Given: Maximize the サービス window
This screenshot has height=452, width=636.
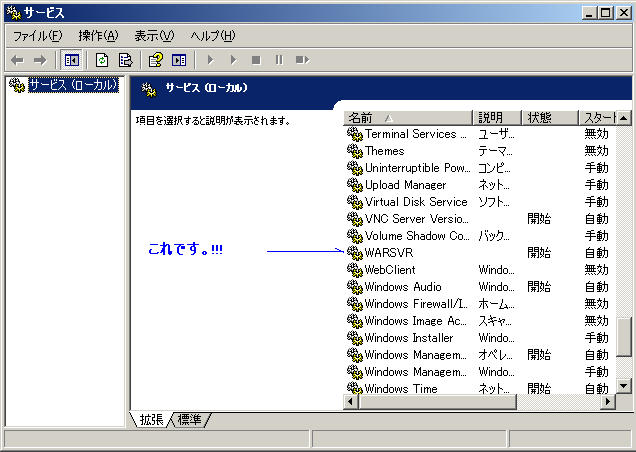Looking at the screenshot, I should coord(606,13).
